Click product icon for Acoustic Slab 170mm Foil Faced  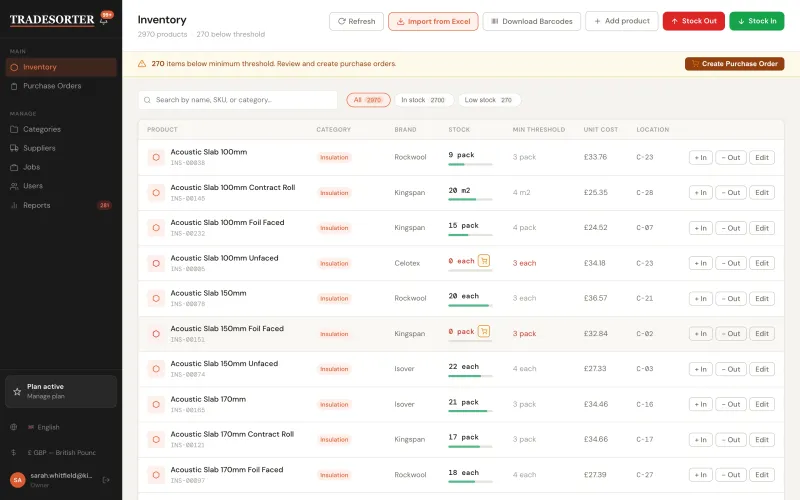click(156, 475)
